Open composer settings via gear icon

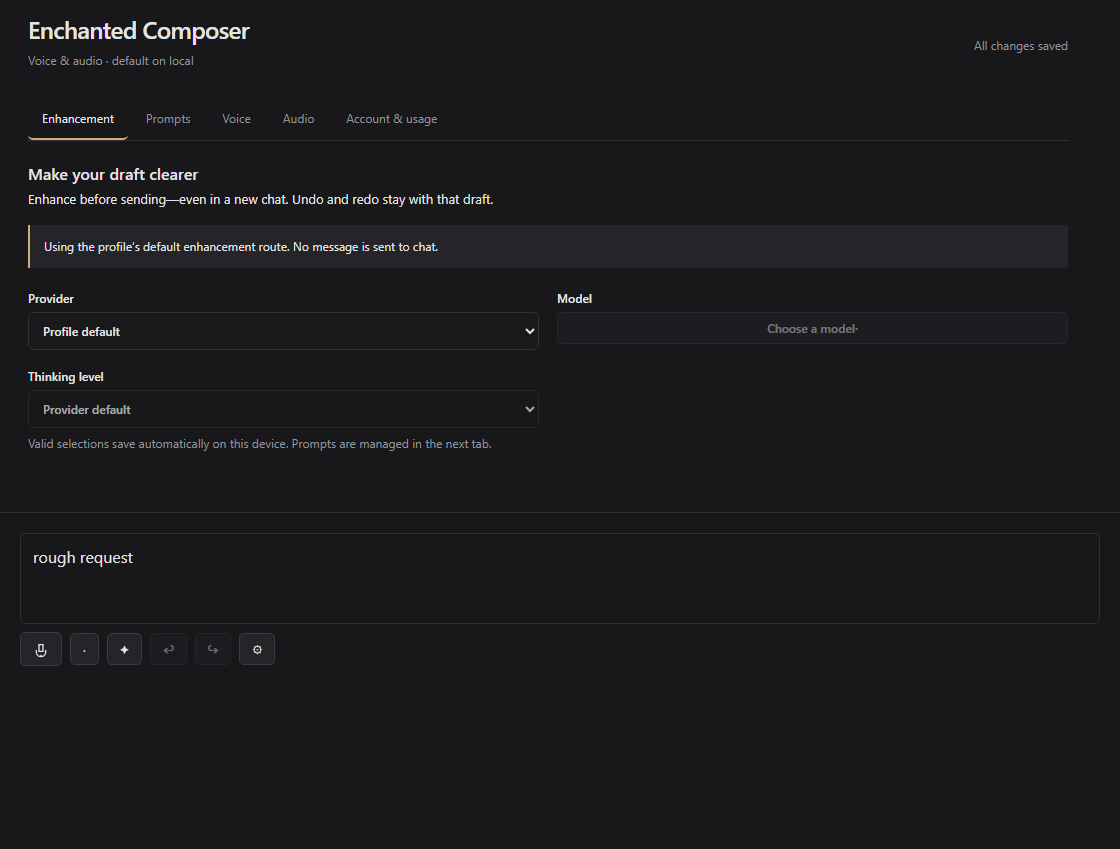(x=257, y=649)
